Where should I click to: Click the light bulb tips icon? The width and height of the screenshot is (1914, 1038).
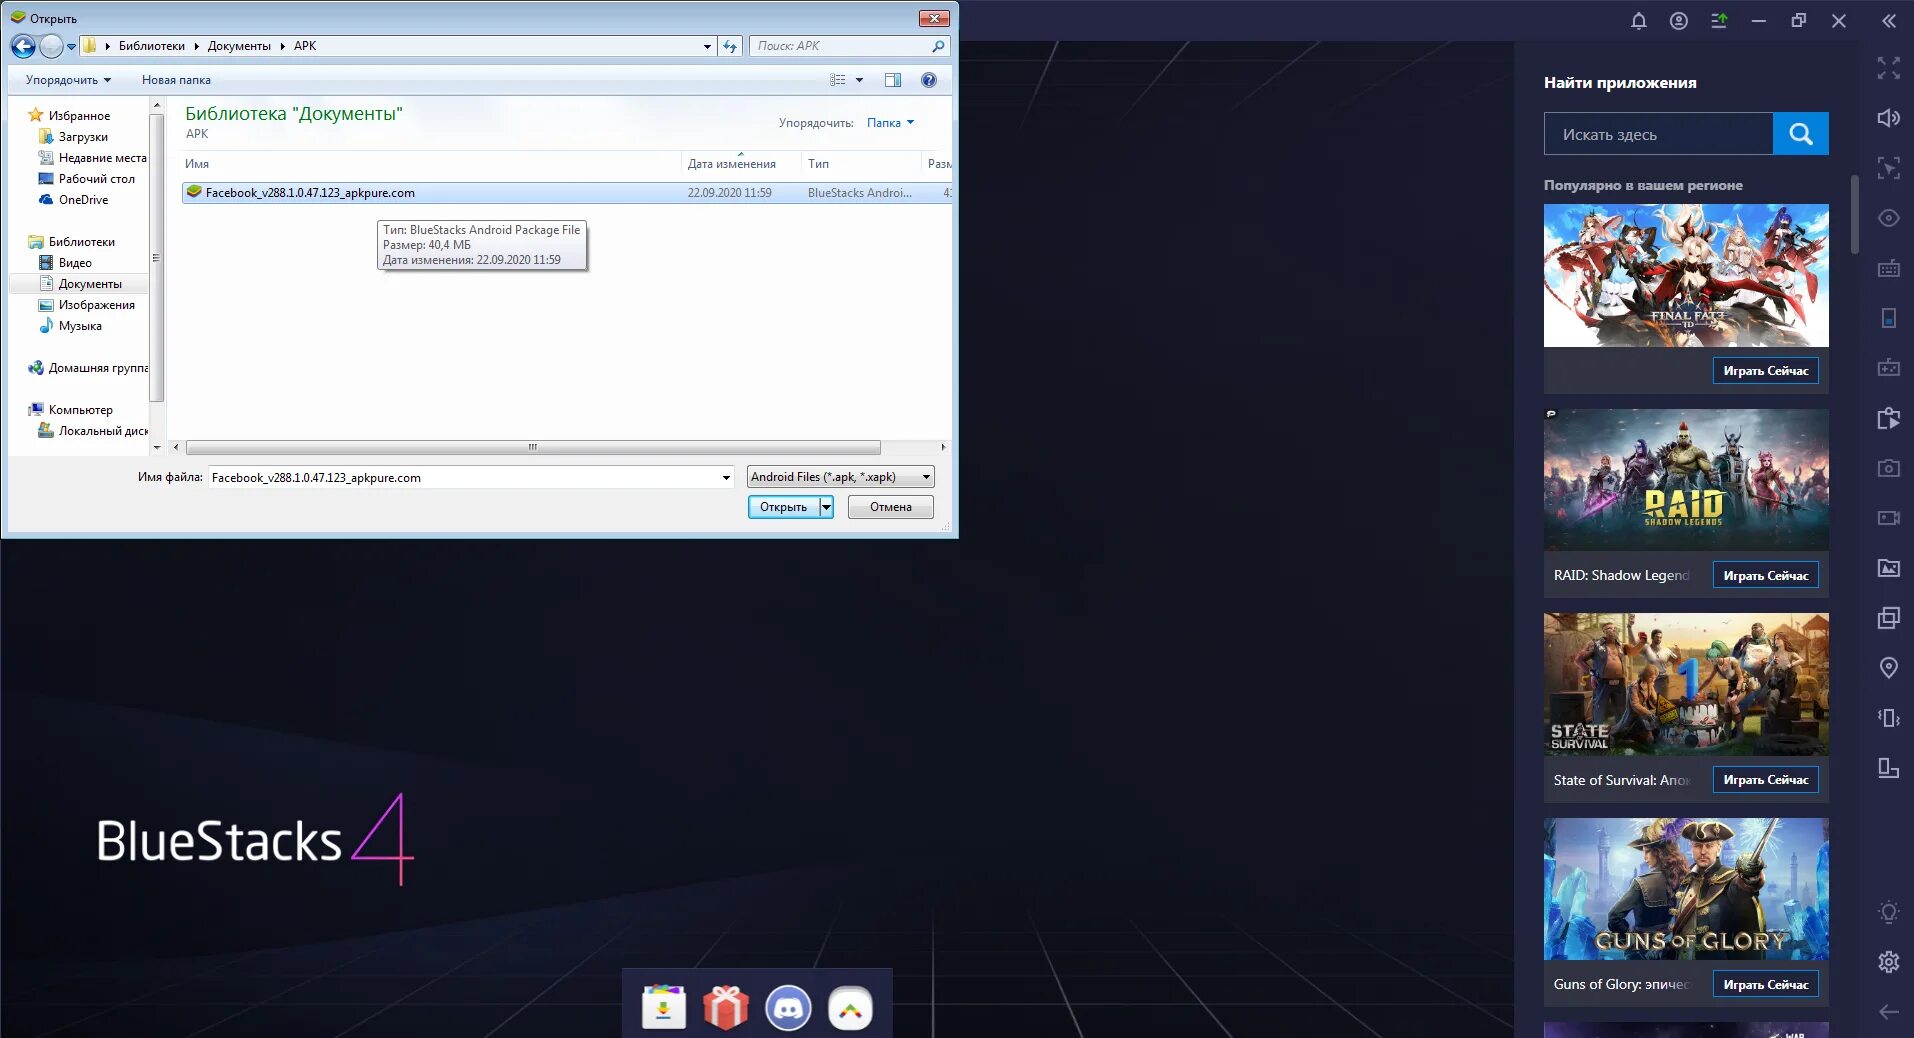1888,912
